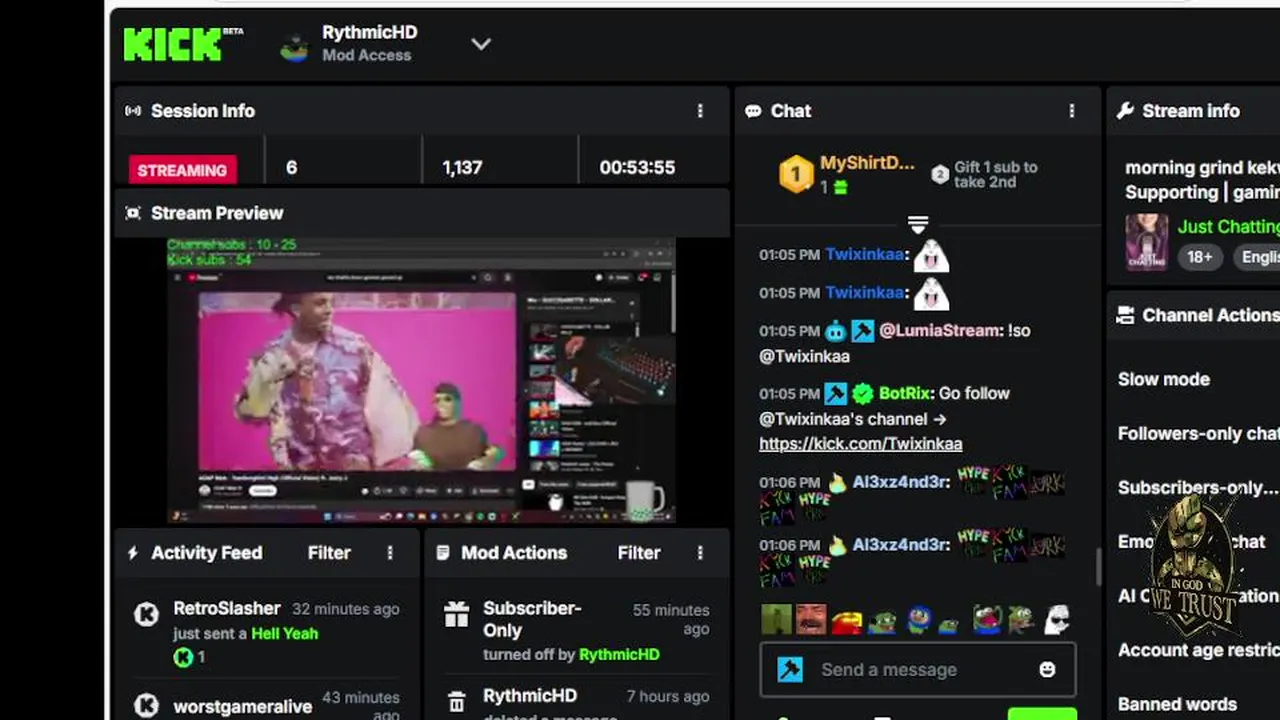Open the Mod Actions Filter
The width and height of the screenshot is (1280, 720).
pos(639,553)
